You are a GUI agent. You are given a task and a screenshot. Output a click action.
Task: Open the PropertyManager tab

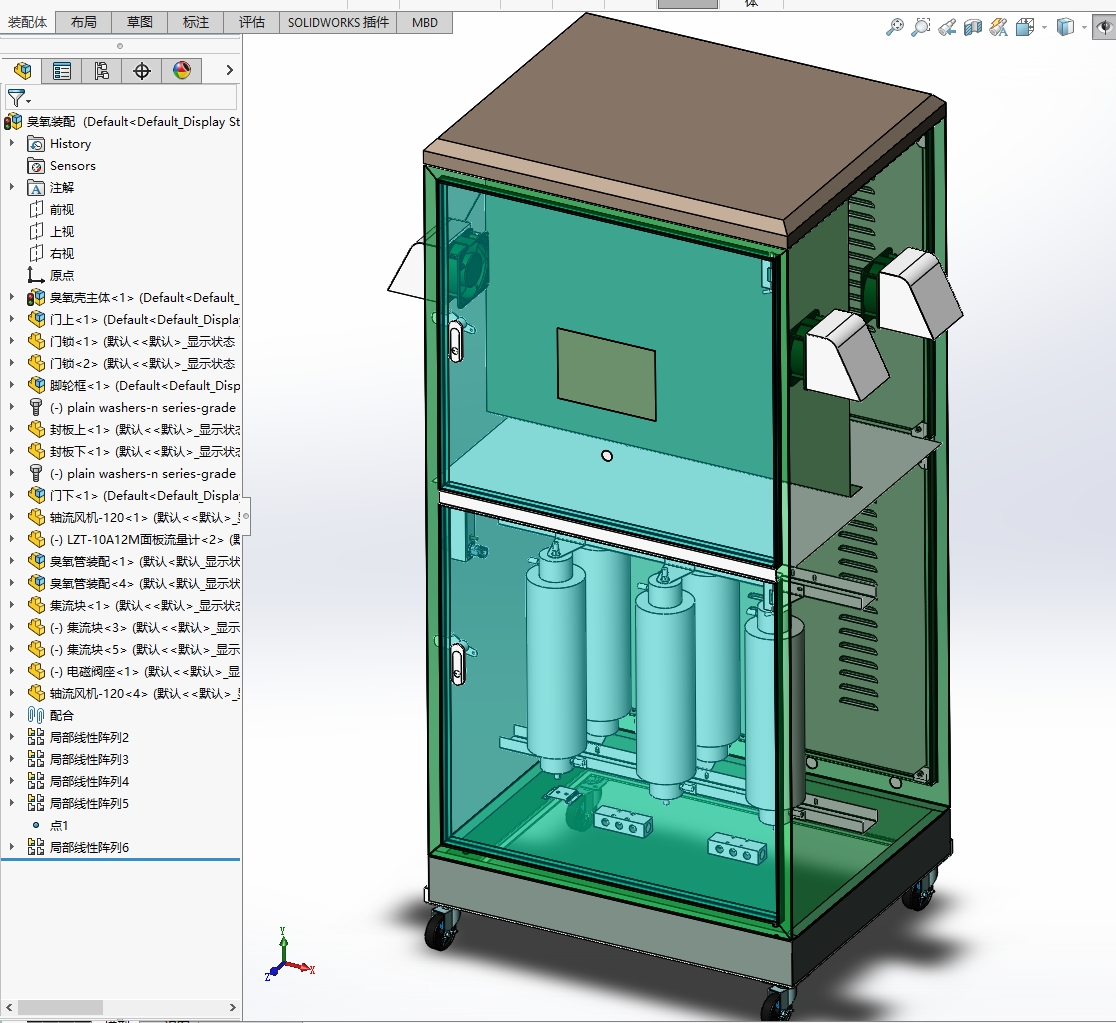tap(62, 70)
